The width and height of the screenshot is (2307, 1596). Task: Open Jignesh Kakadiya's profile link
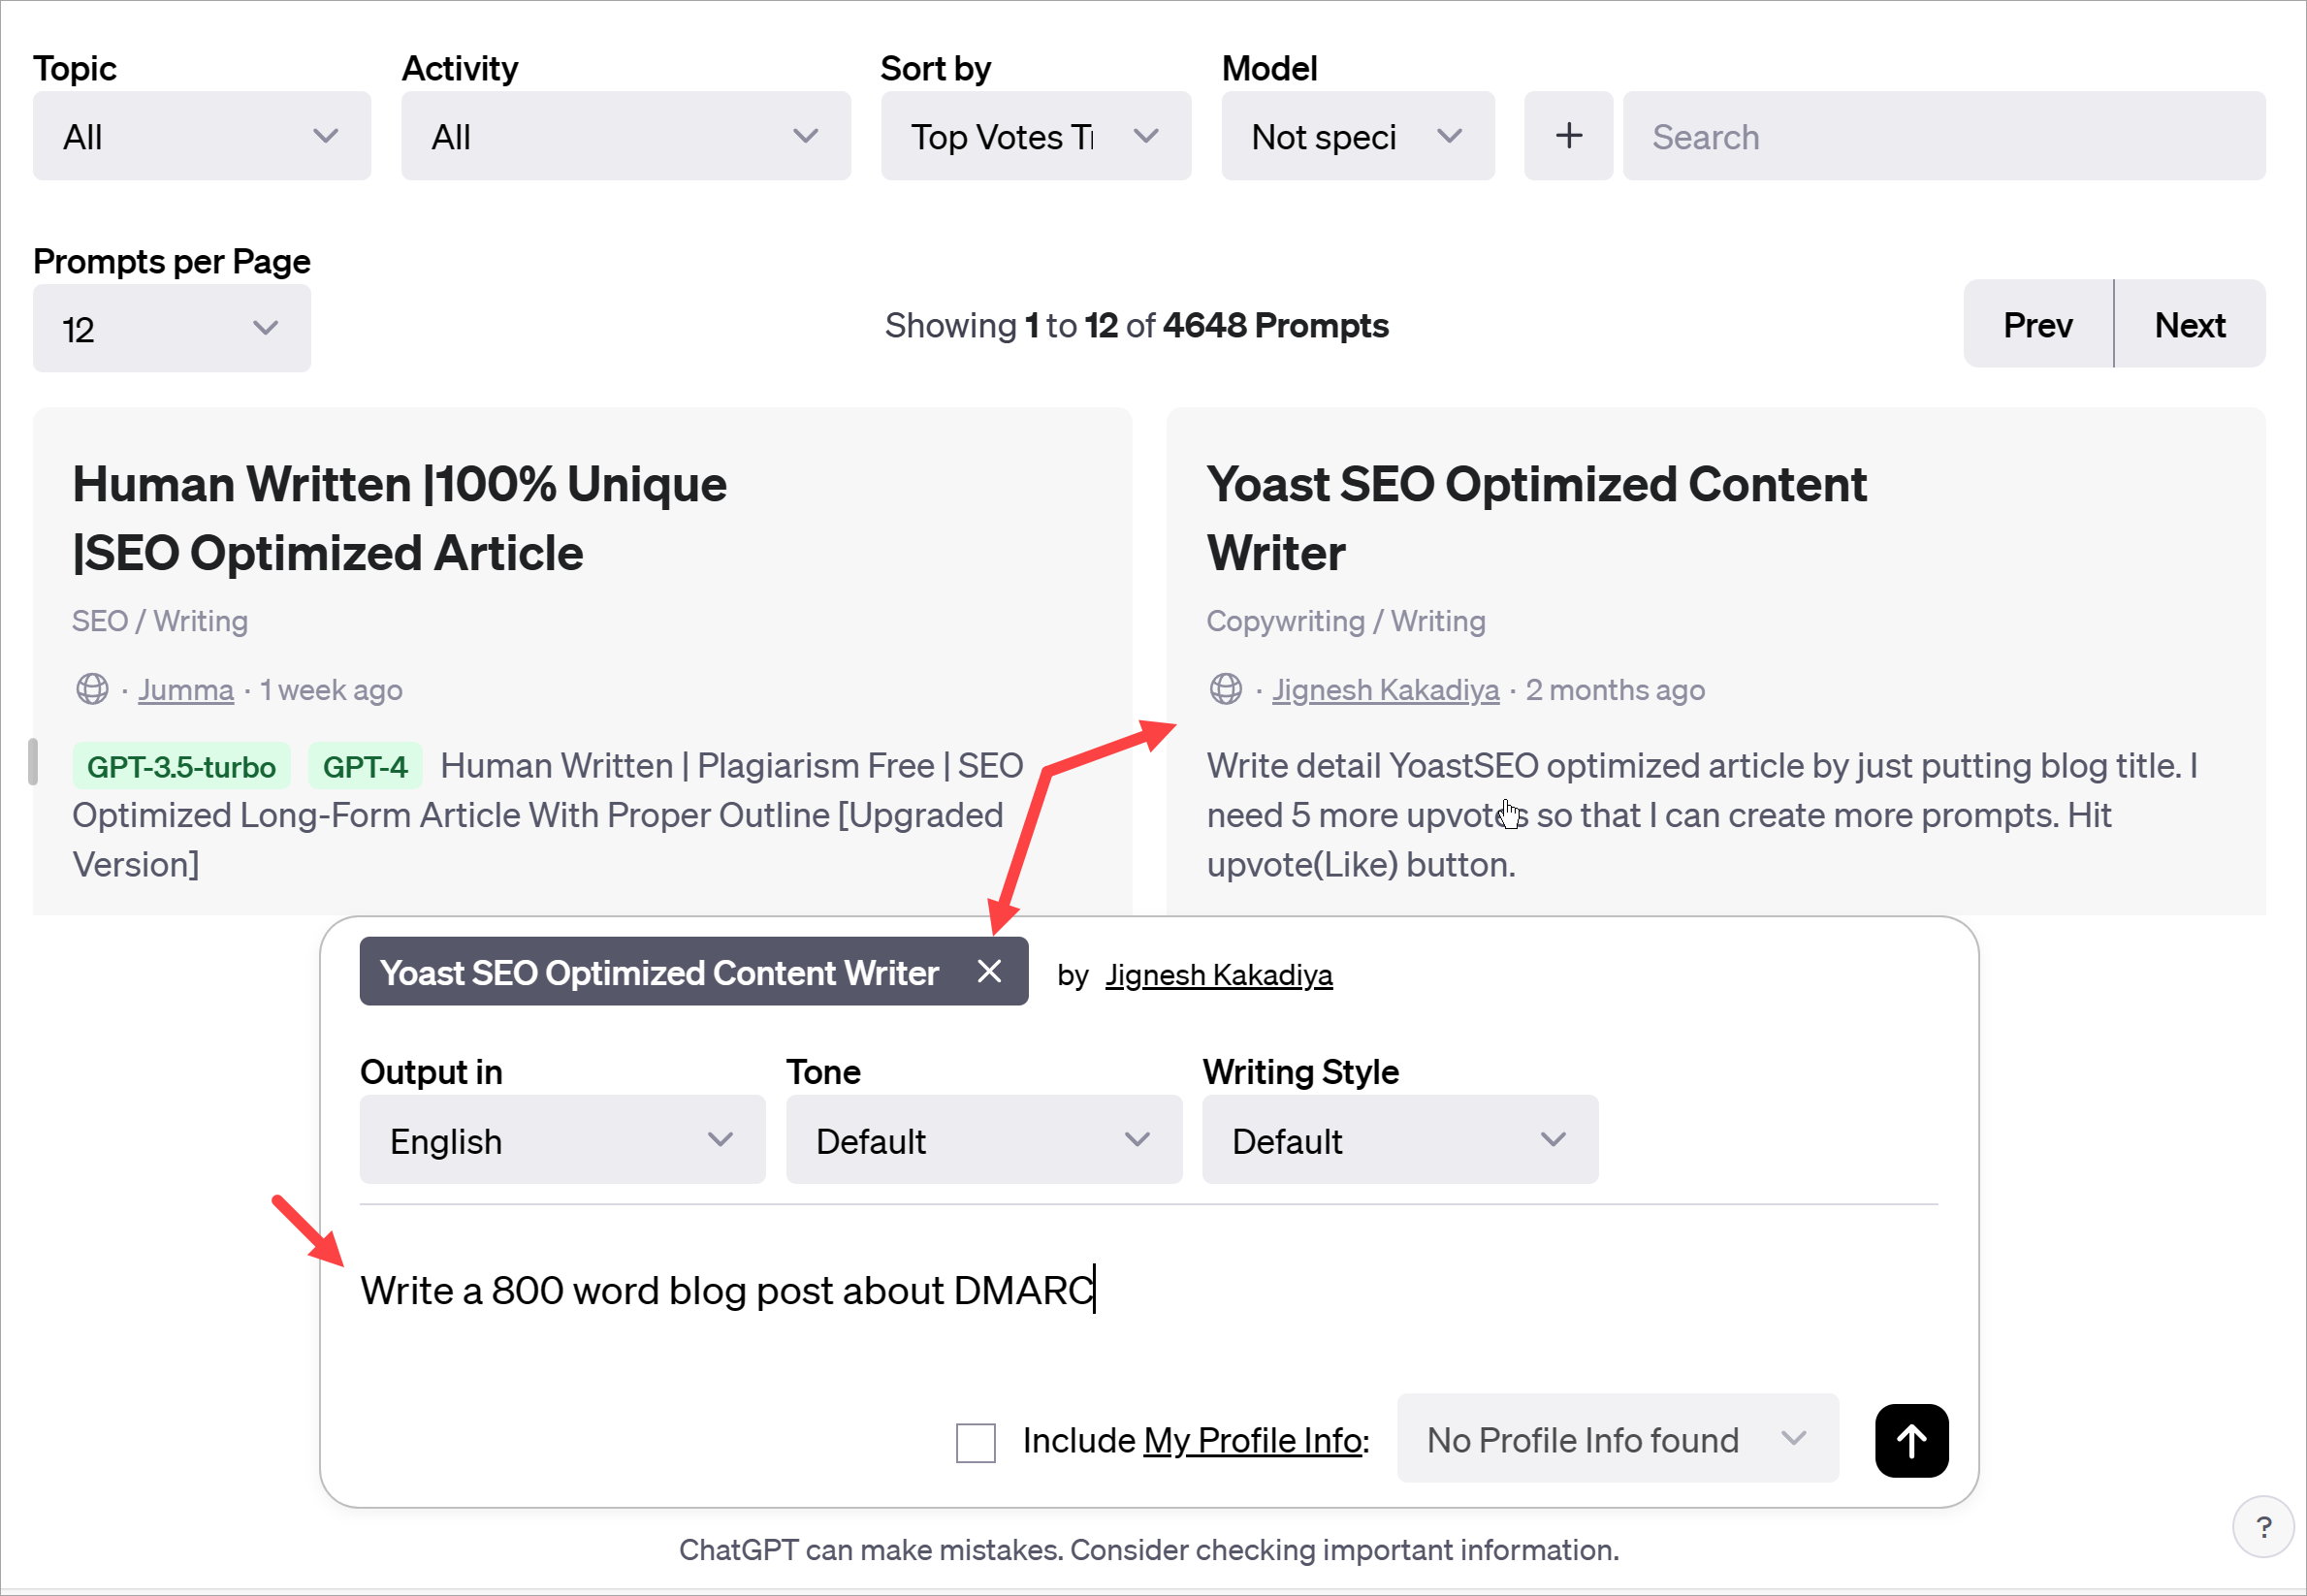point(1385,689)
